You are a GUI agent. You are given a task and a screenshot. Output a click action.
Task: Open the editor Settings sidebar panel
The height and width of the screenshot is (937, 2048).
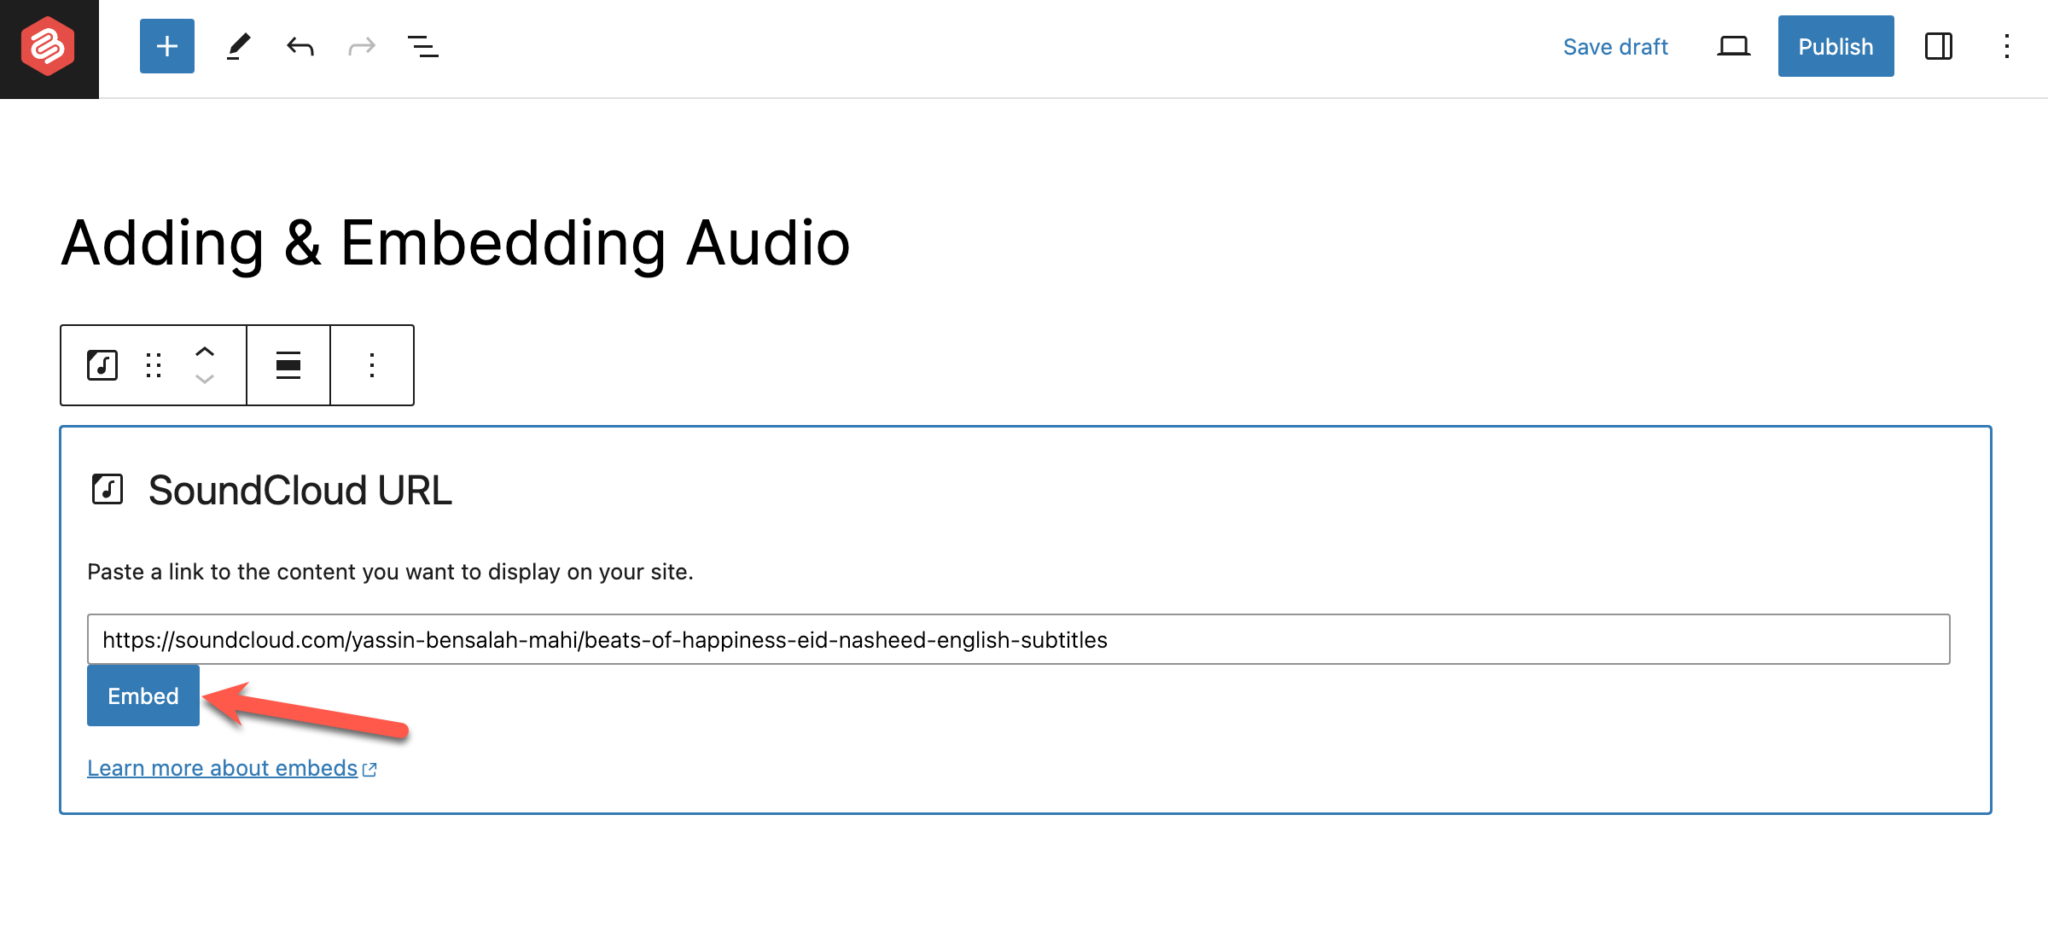(x=1938, y=45)
